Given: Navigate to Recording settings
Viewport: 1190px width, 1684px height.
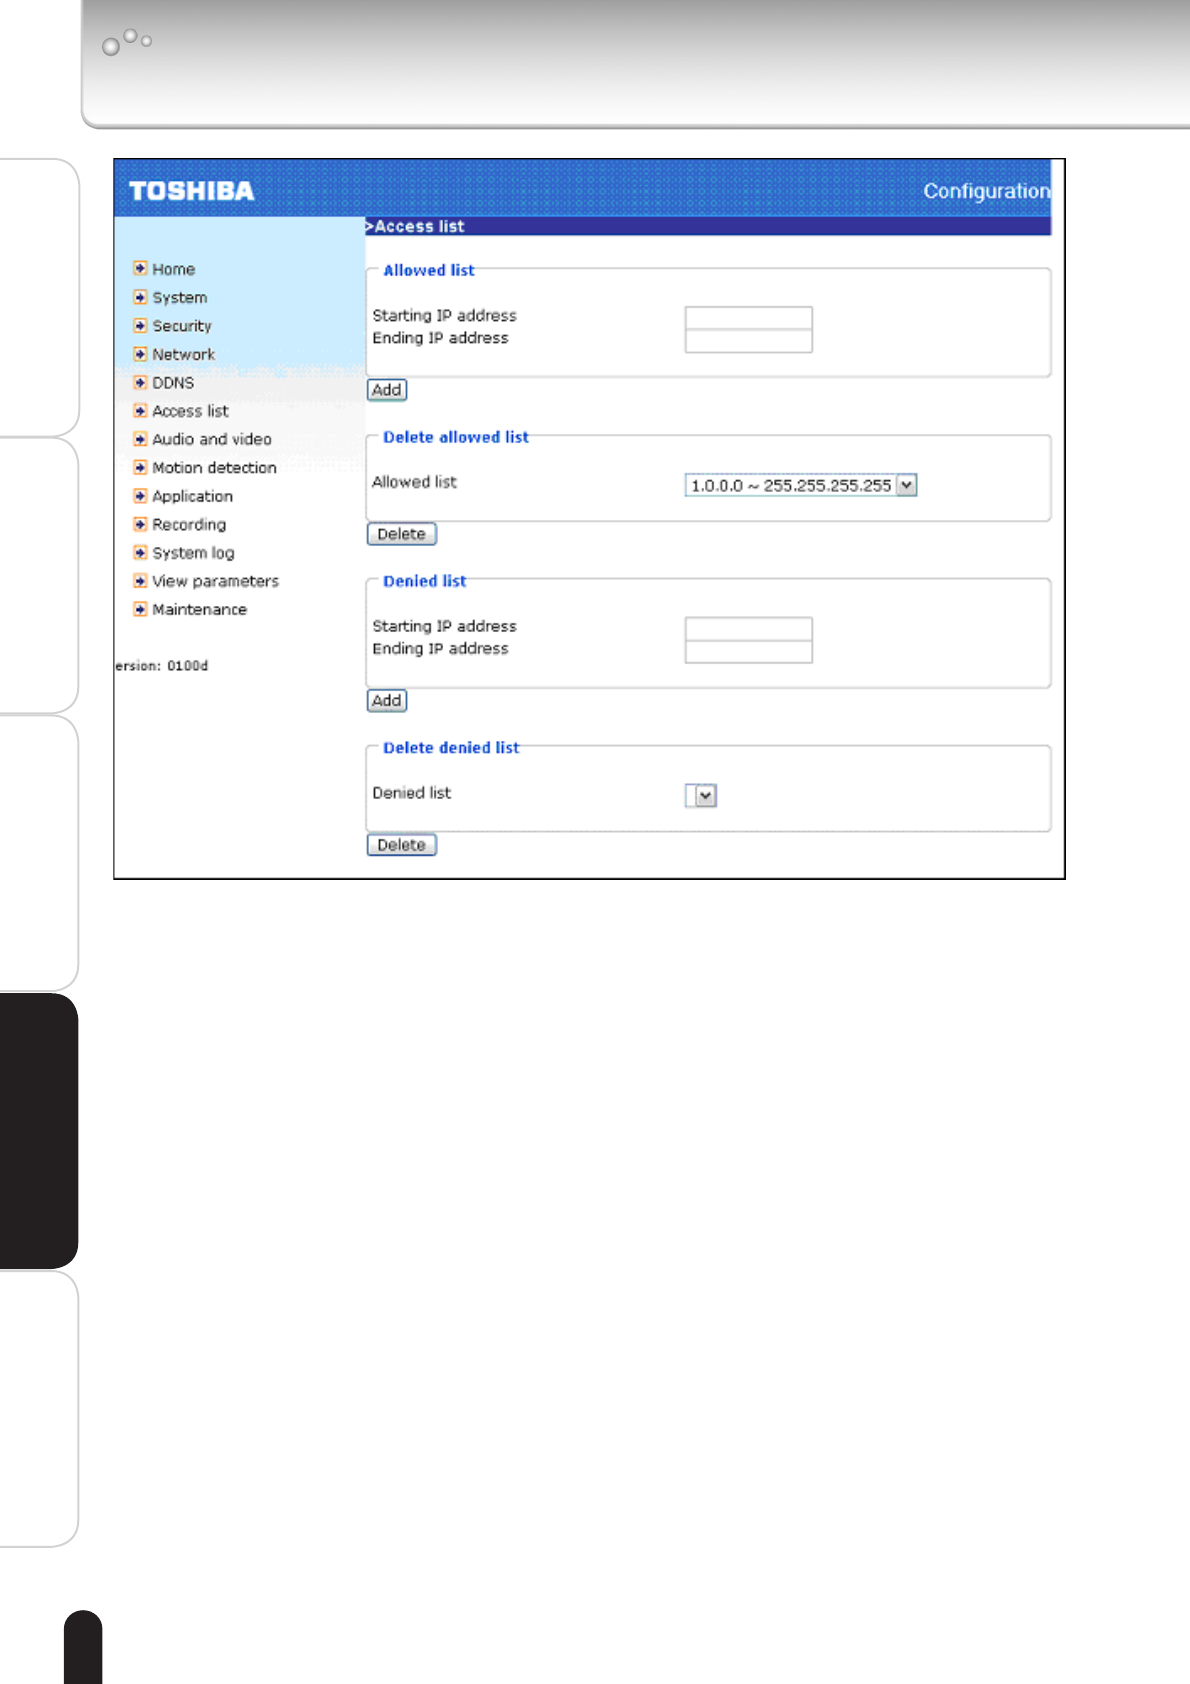Looking at the screenshot, I should [x=189, y=524].
